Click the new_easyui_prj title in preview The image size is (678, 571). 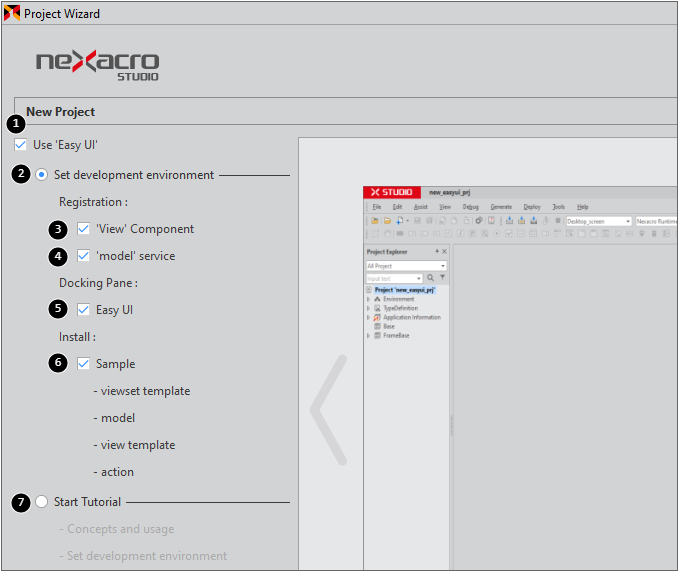point(449,192)
